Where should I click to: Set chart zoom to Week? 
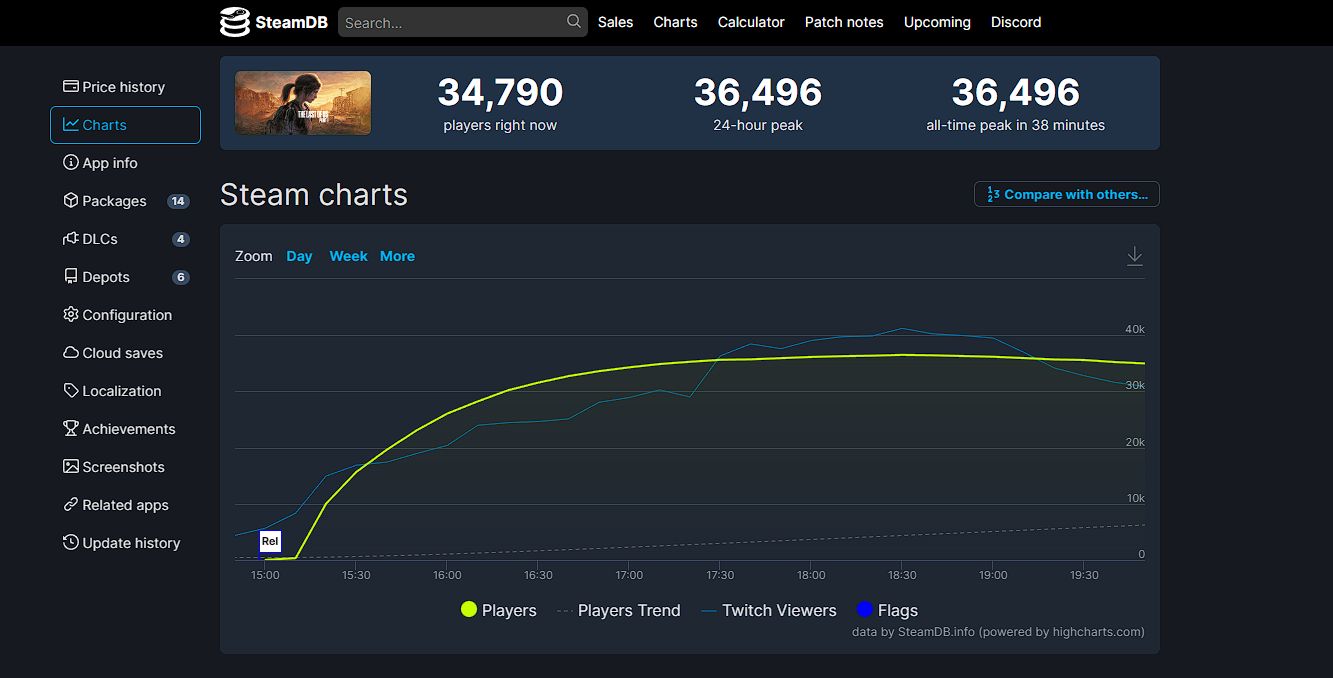coord(348,256)
